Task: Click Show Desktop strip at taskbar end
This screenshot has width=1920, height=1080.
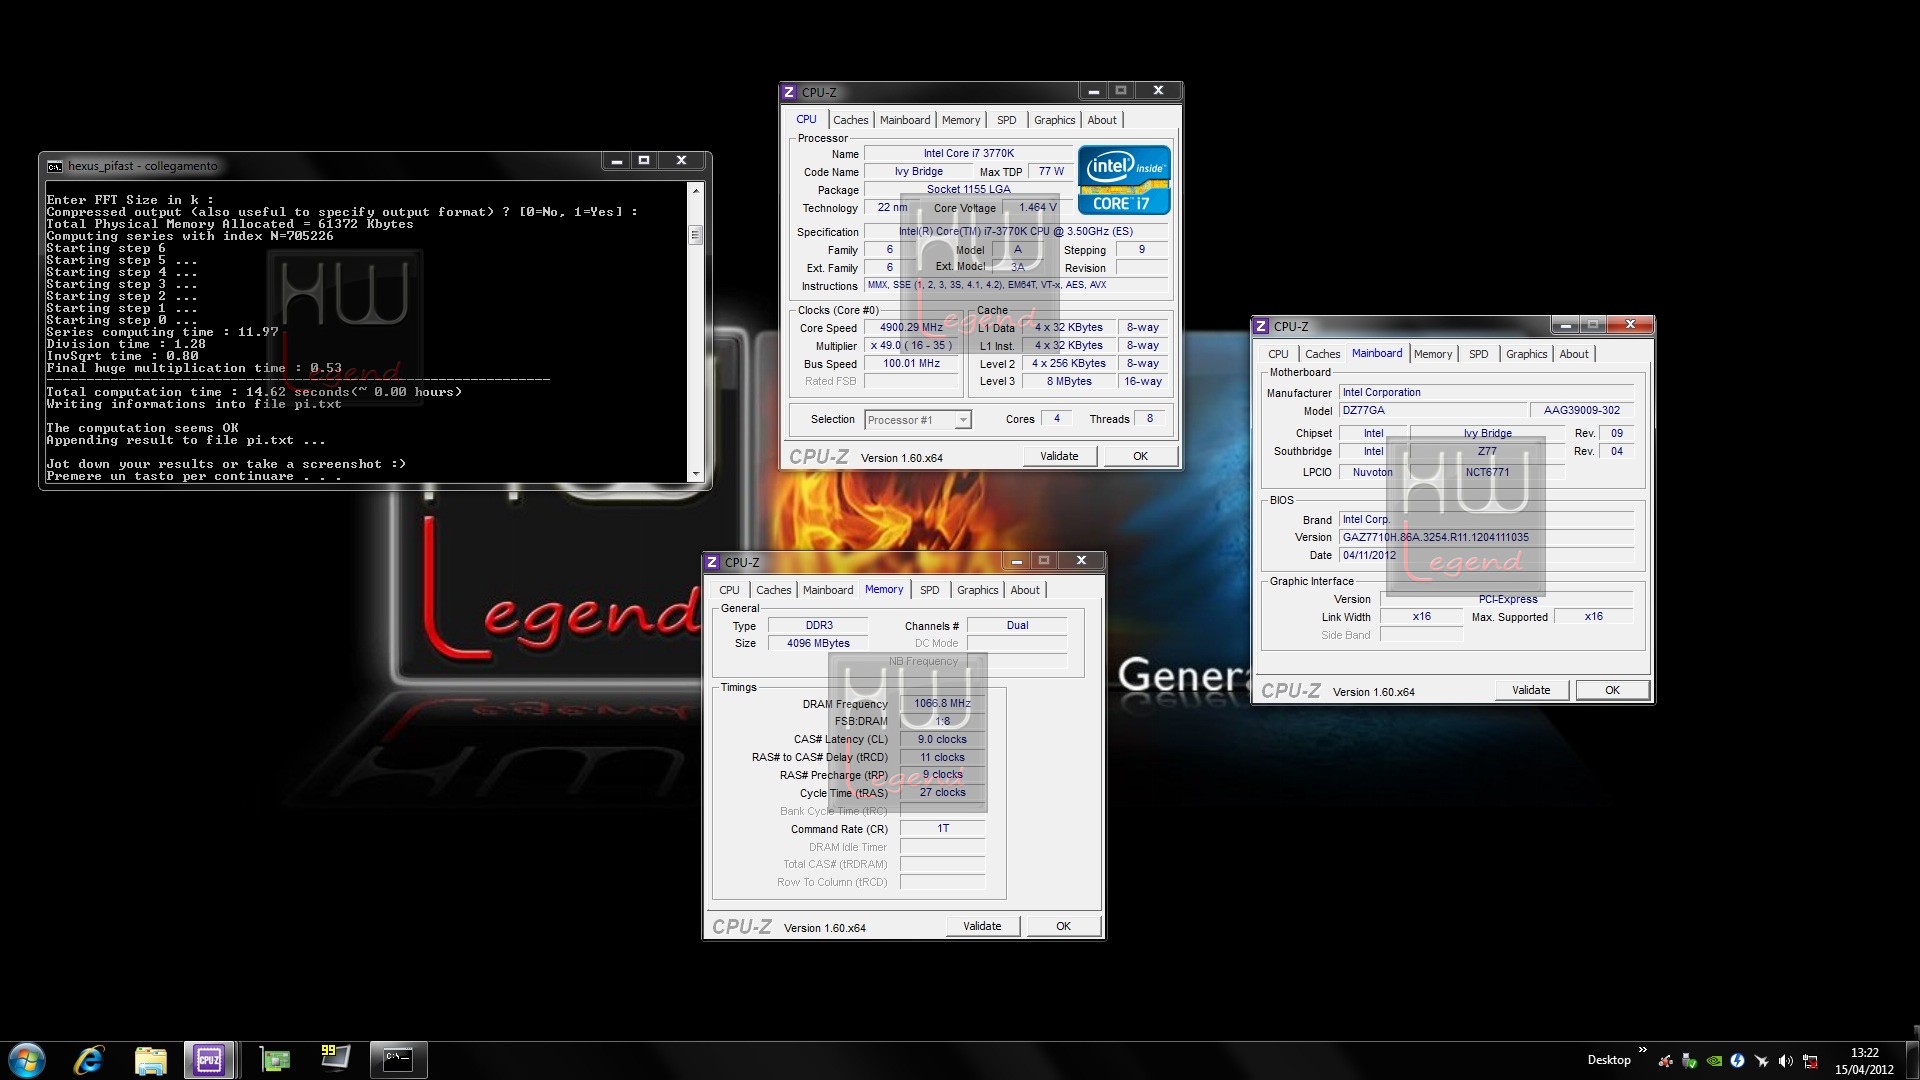Action: [1913, 1060]
